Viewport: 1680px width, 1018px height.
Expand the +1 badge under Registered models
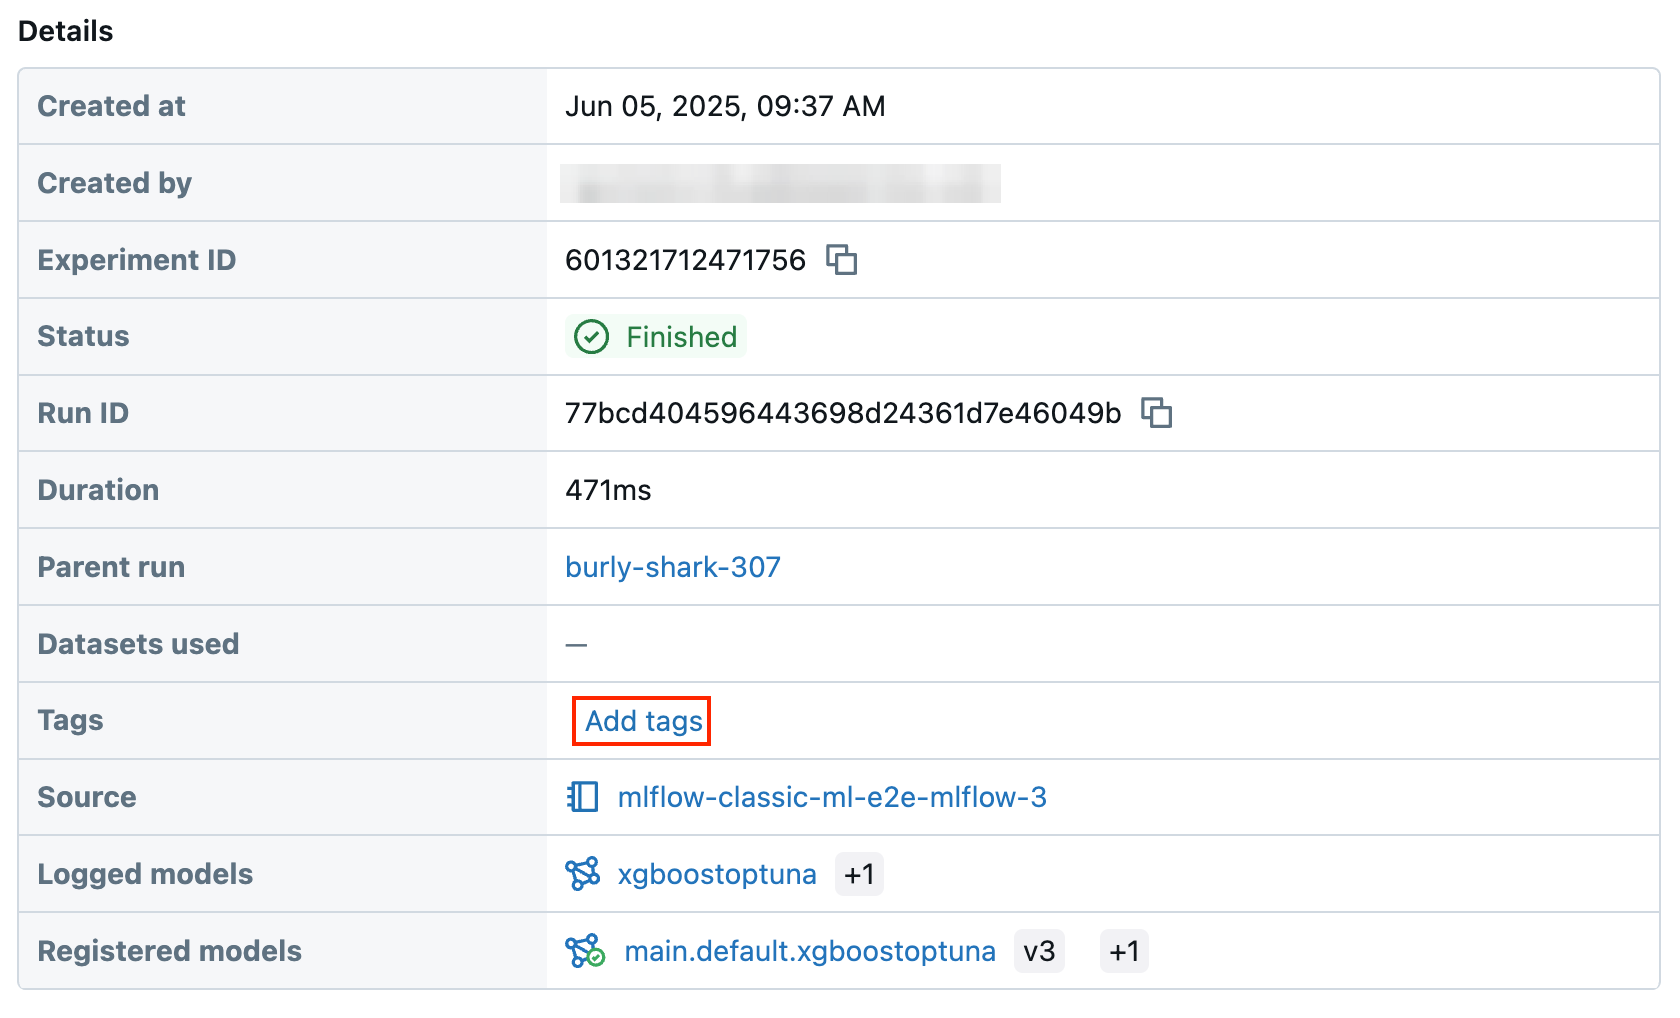point(1124,951)
